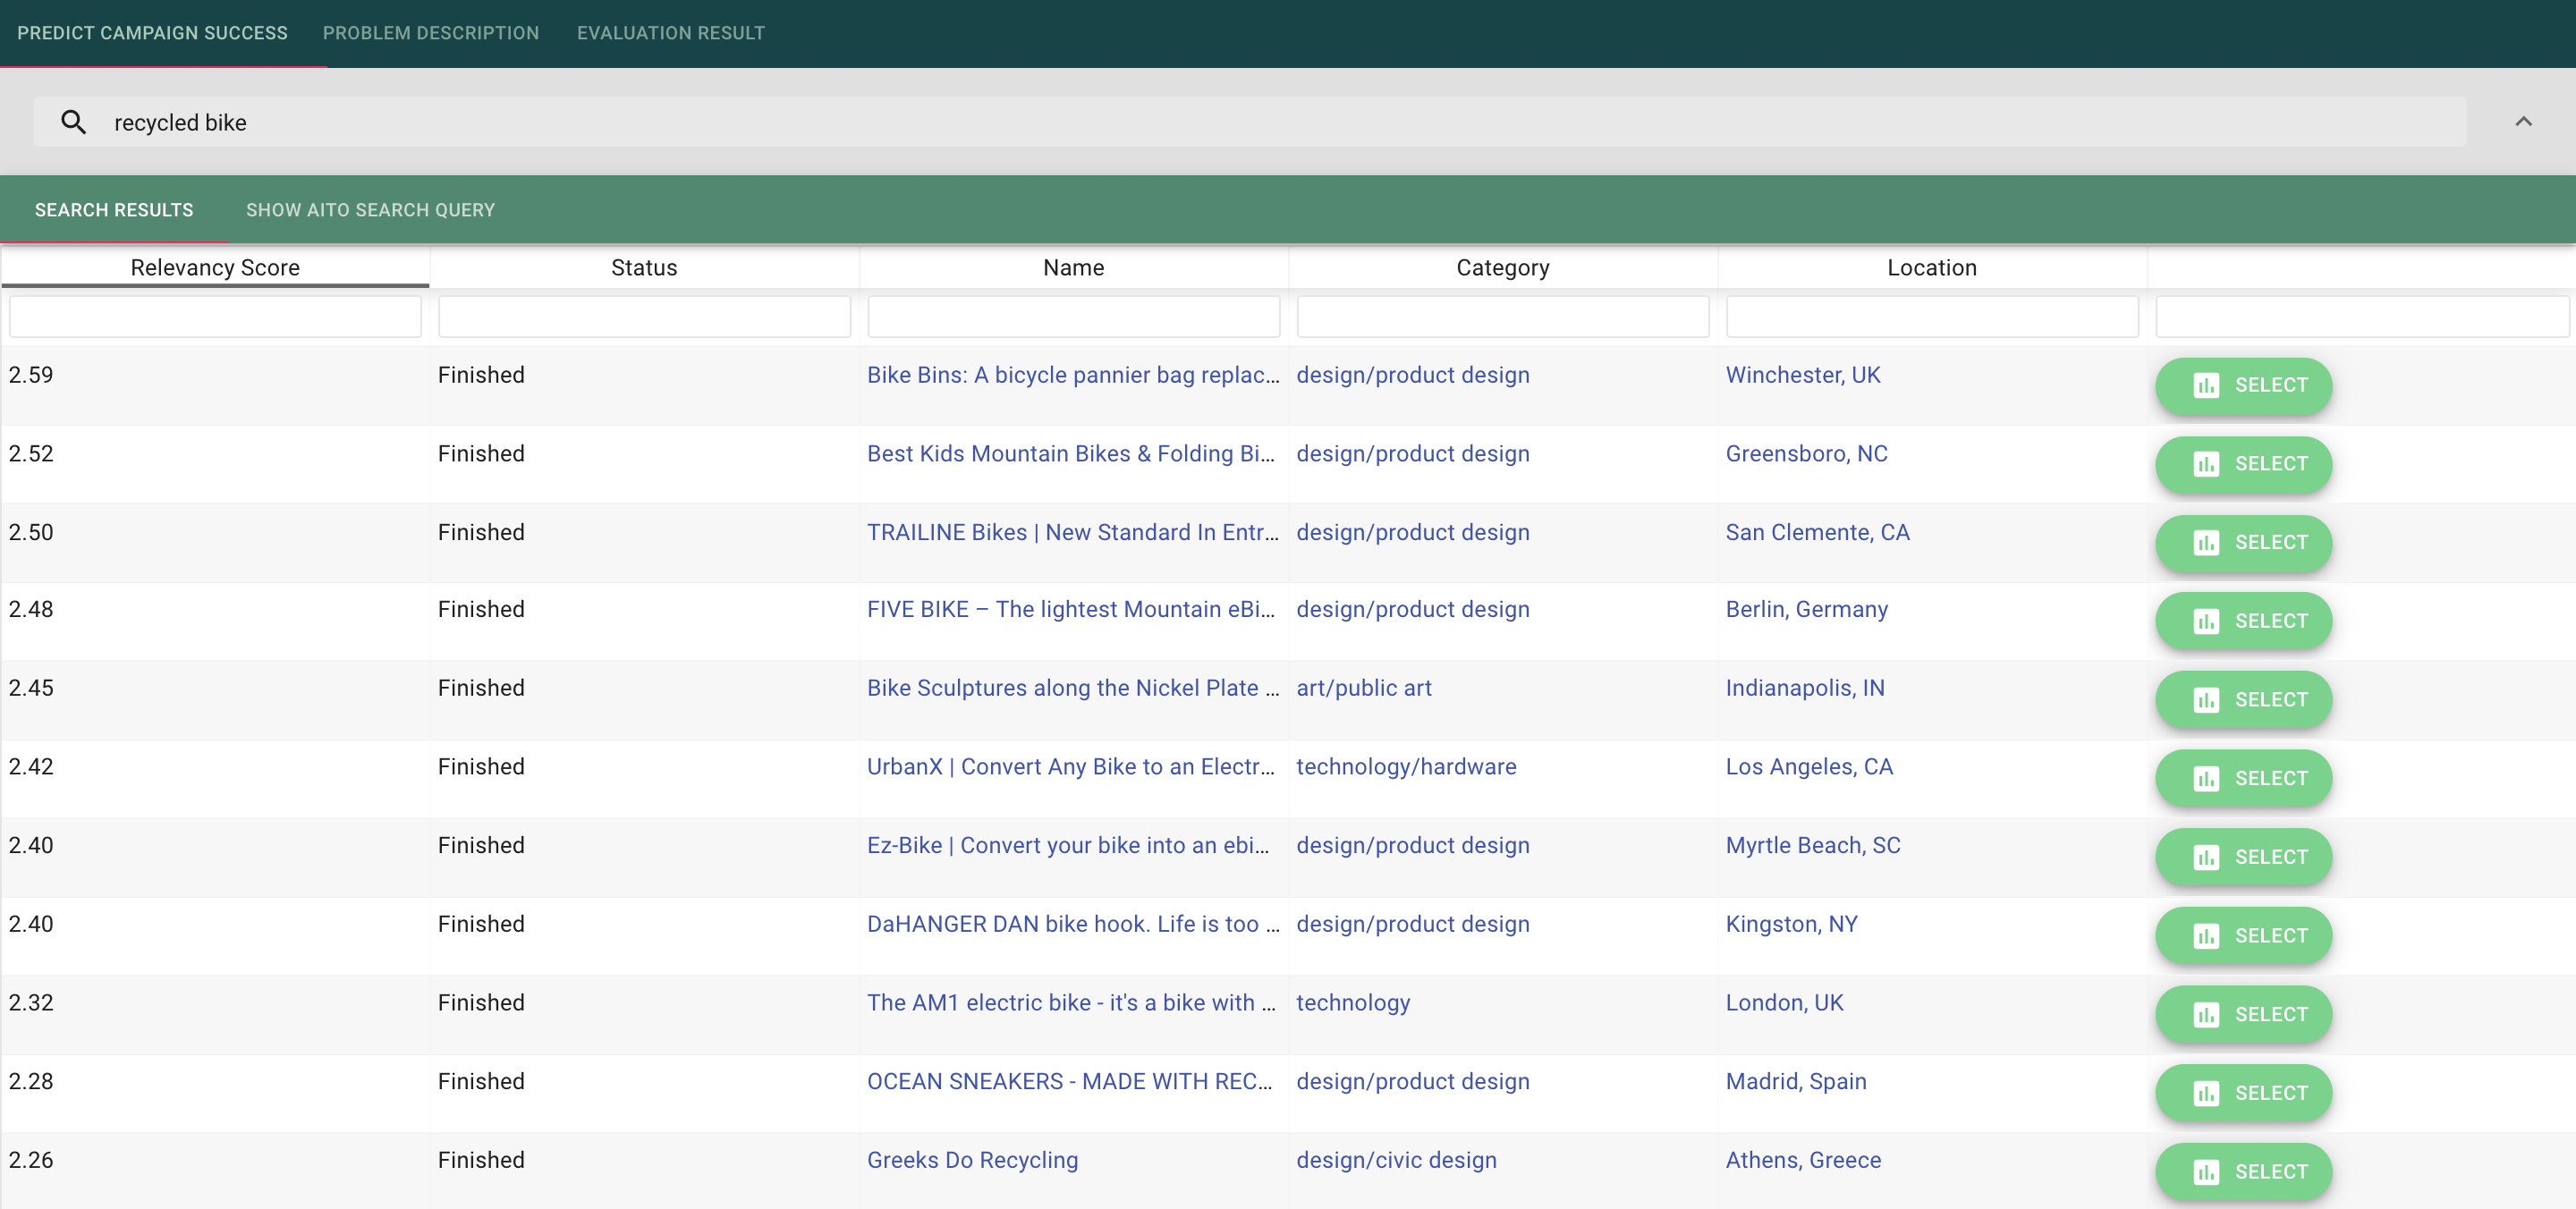2576x1209 pixels.
Task: Open the Greeks Do Recycling link
Action: (x=972, y=1160)
